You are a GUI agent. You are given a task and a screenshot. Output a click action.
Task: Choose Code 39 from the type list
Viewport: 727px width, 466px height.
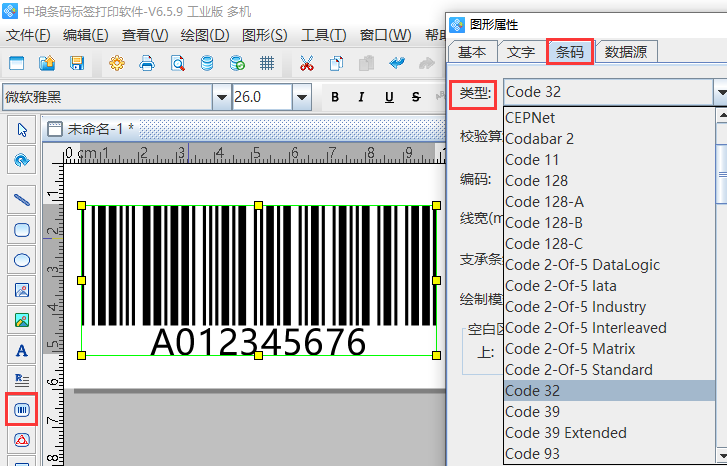pyautogui.click(x=610, y=412)
